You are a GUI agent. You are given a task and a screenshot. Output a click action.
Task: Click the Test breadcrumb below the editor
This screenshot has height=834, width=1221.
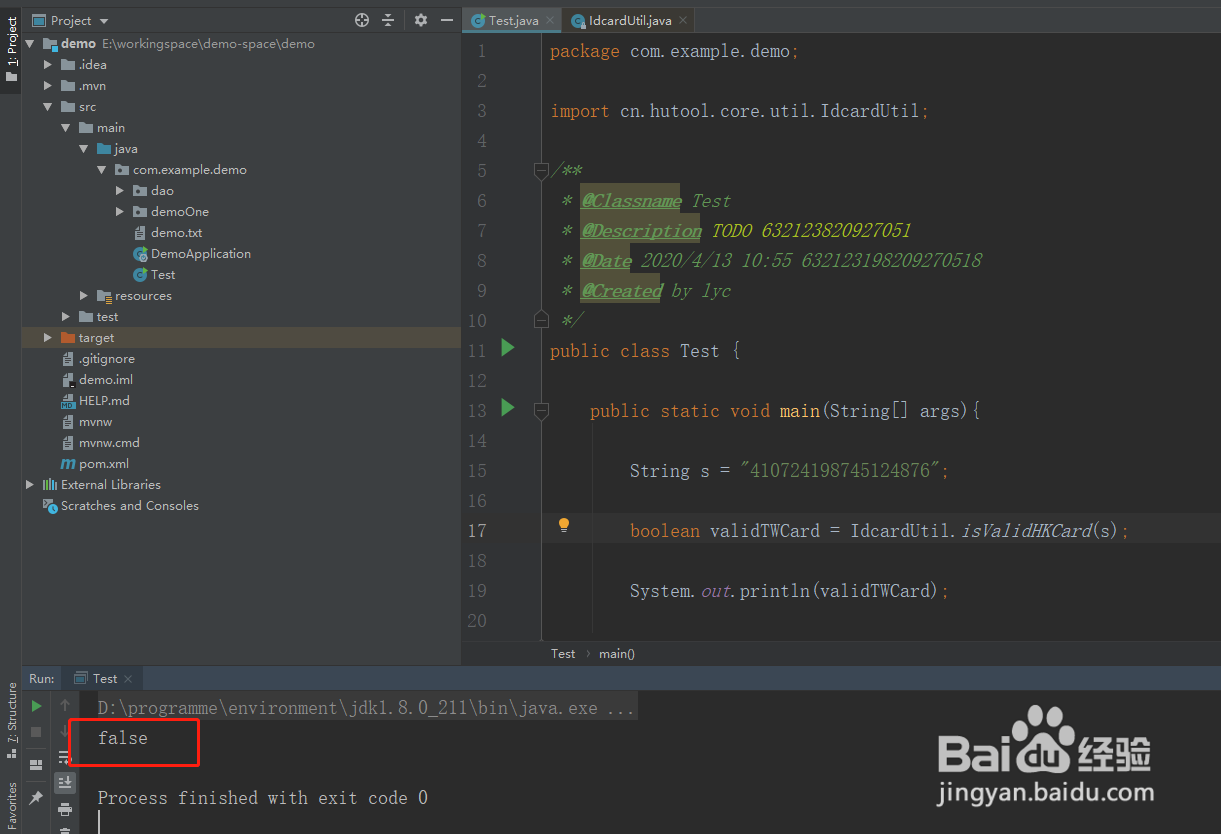(x=563, y=654)
